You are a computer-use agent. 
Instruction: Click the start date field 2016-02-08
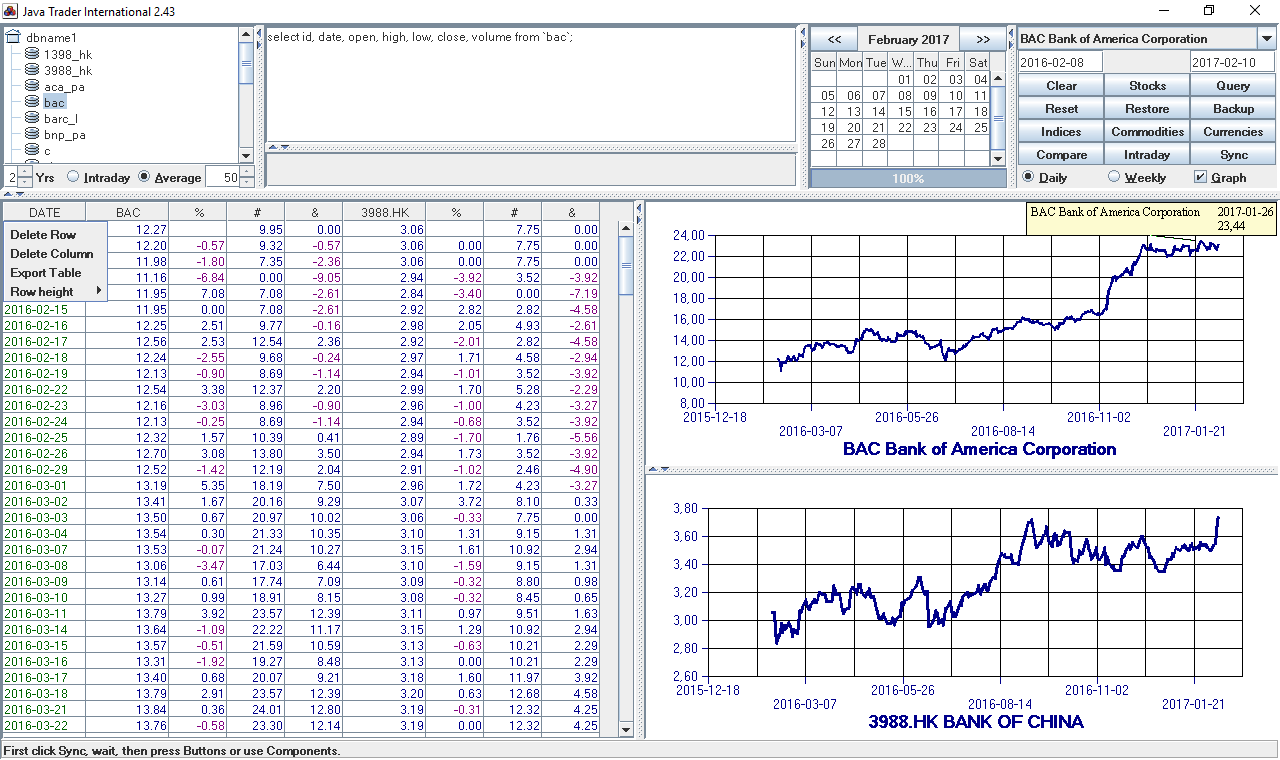coord(1060,62)
